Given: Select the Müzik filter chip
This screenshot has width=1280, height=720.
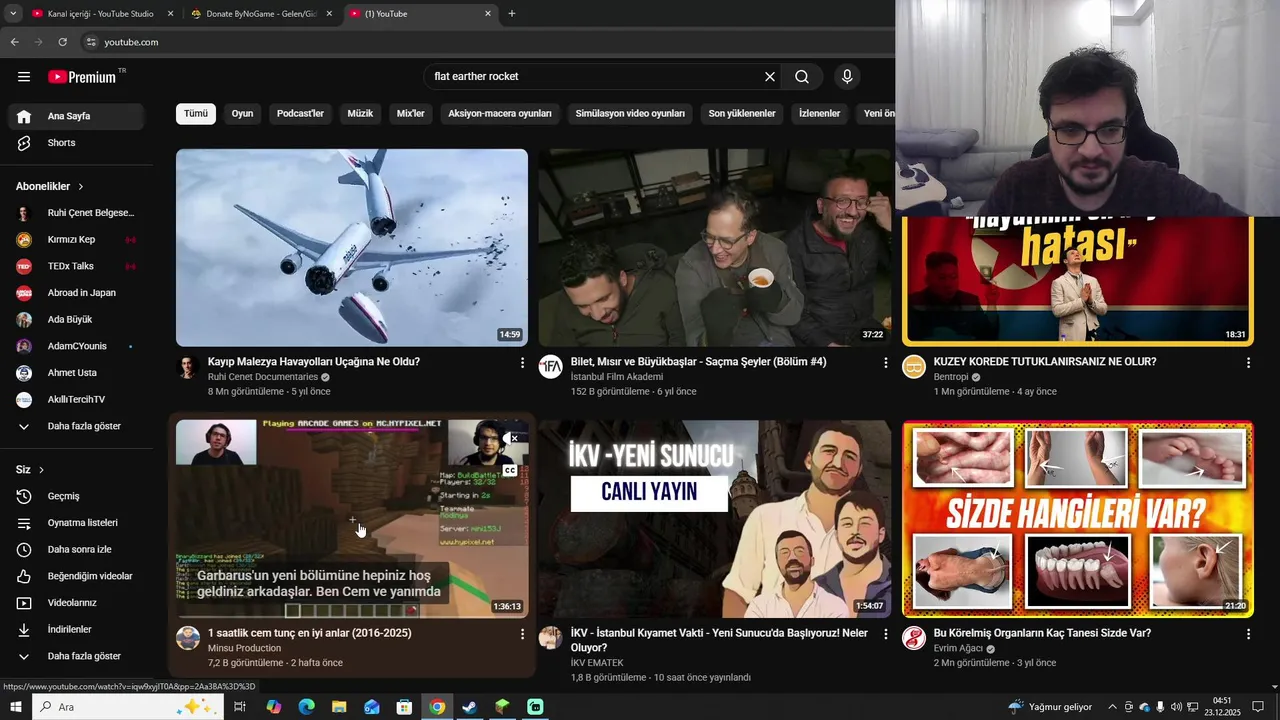Looking at the screenshot, I should point(360,114).
